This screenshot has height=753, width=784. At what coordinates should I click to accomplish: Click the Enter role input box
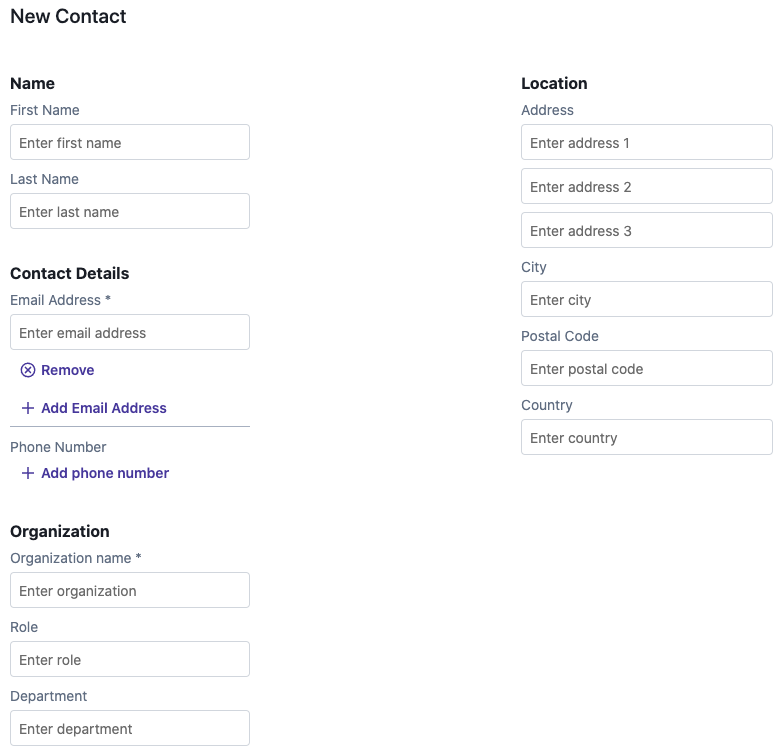(130, 660)
